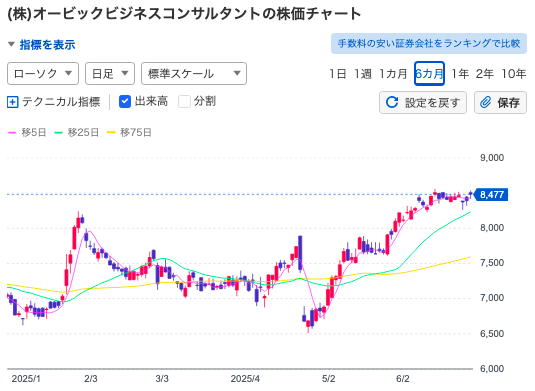Viewport: 535px width, 391px height.
Task: Uncheck the 出来高 volume checkbox
Action: point(125,102)
